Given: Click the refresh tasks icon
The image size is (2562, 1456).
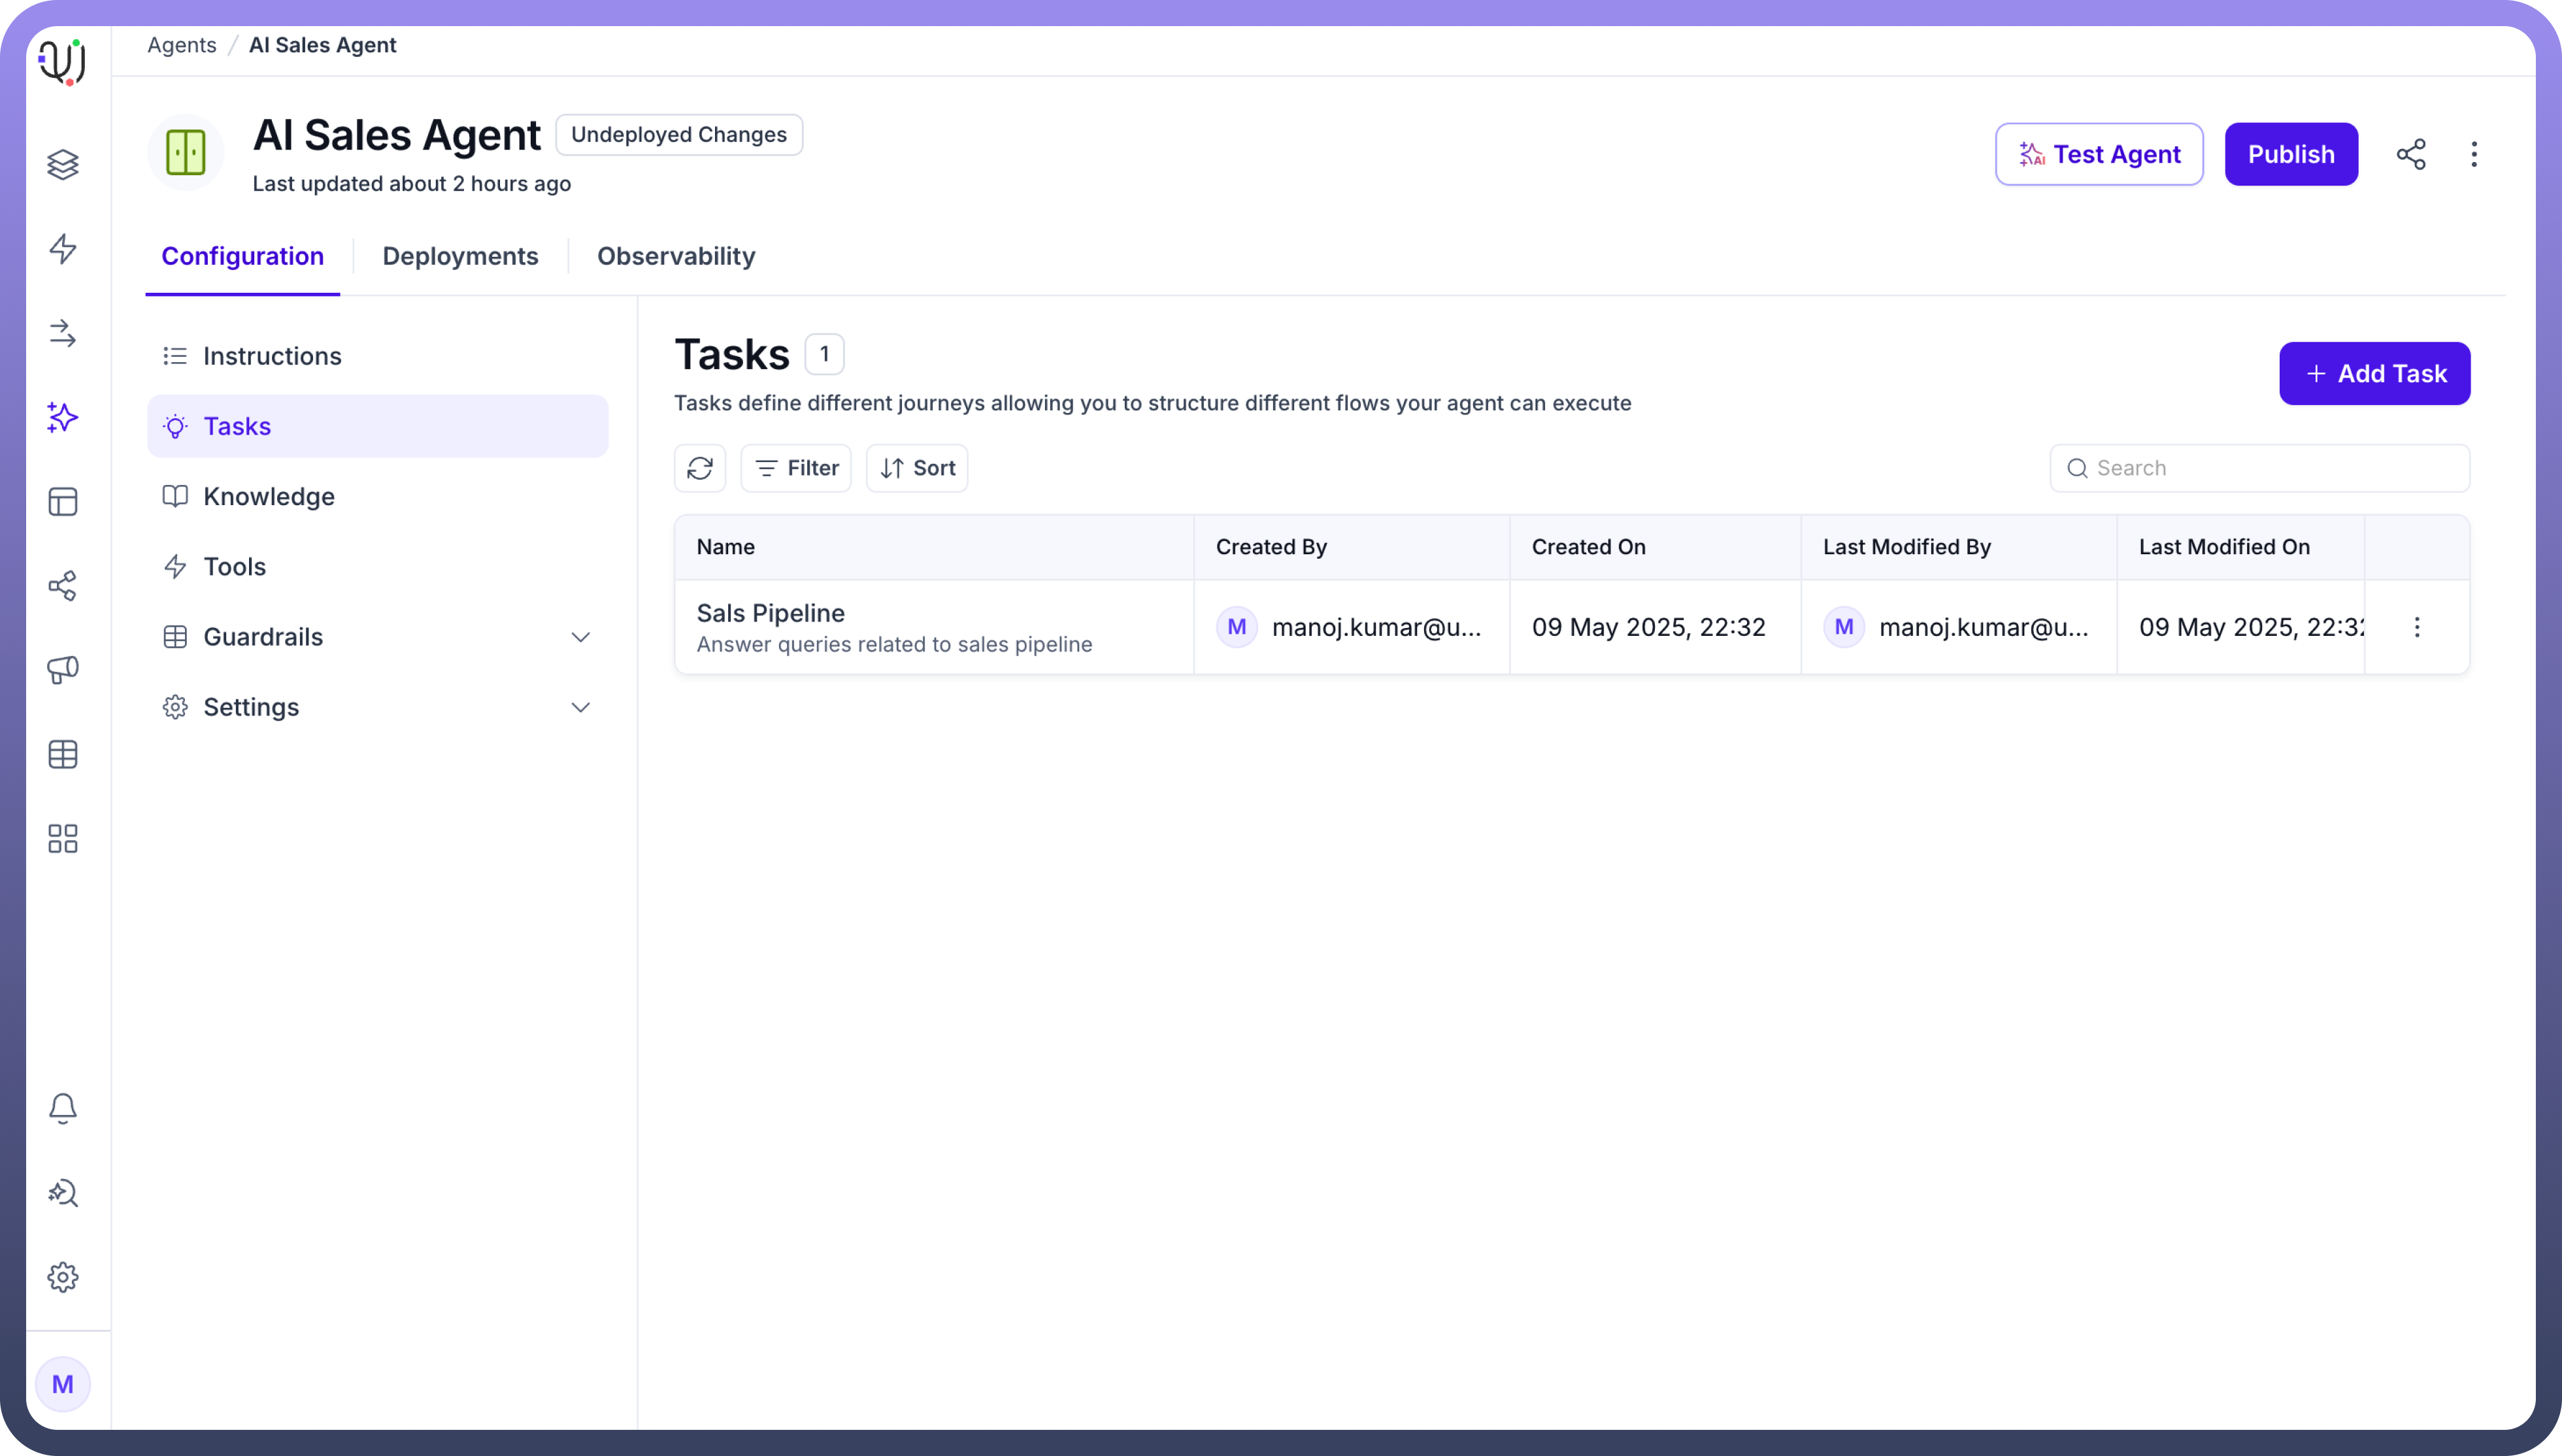Looking at the screenshot, I should coord(699,468).
